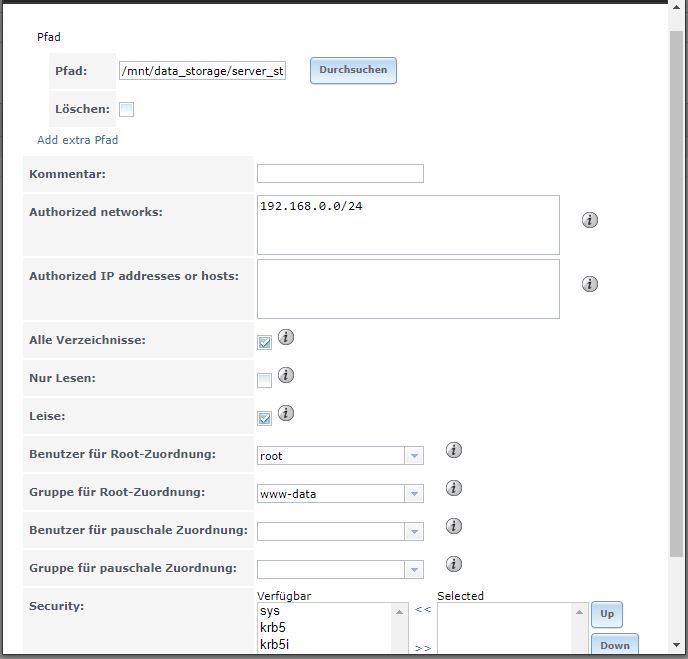Image resolution: width=688 pixels, height=659 pixels.
Task: Expand Gruppe für pauschale Zuordnung dropdown
Action: pos(340,569)
